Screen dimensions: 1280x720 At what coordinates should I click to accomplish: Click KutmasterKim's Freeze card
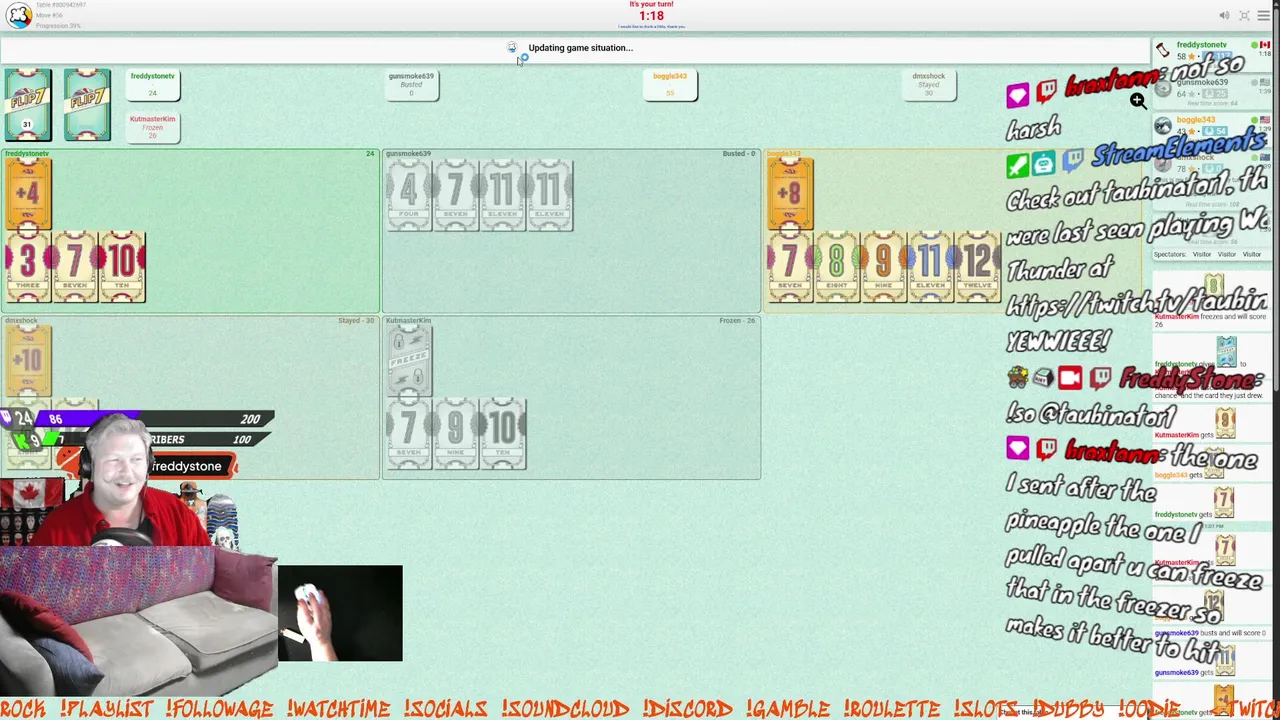408,362
